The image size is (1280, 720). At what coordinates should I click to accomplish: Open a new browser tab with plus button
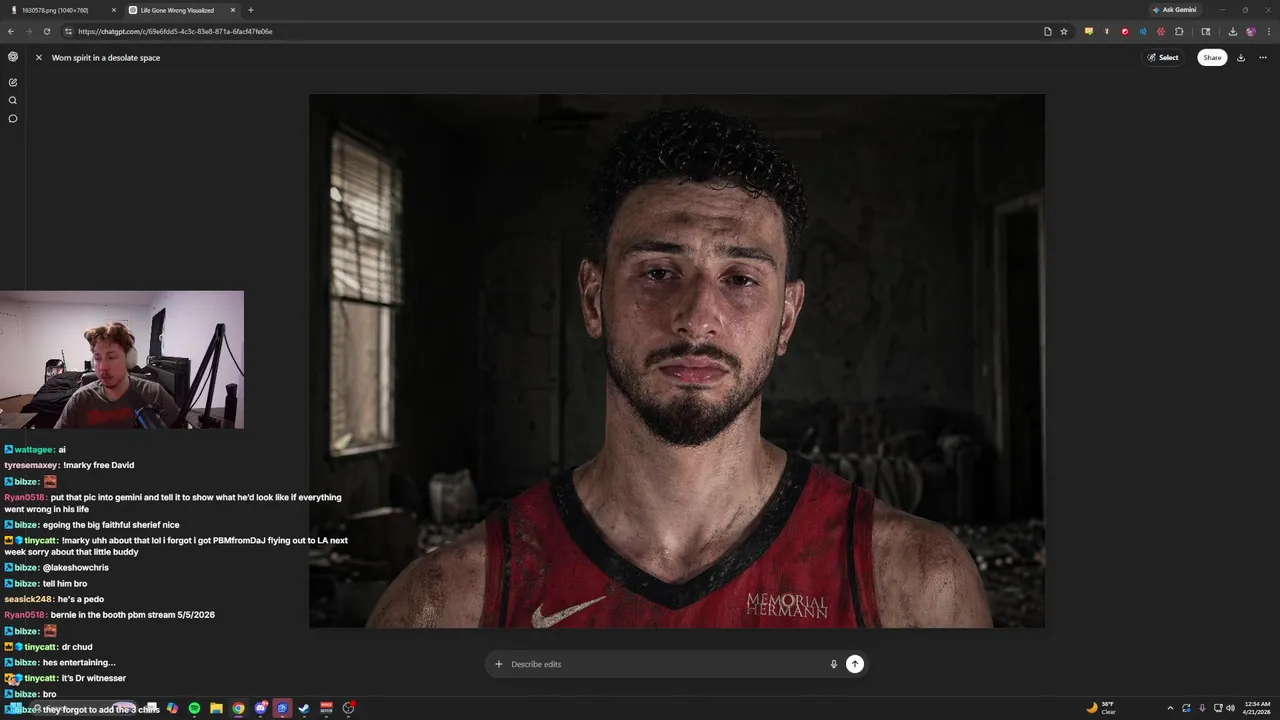point(250,10)
